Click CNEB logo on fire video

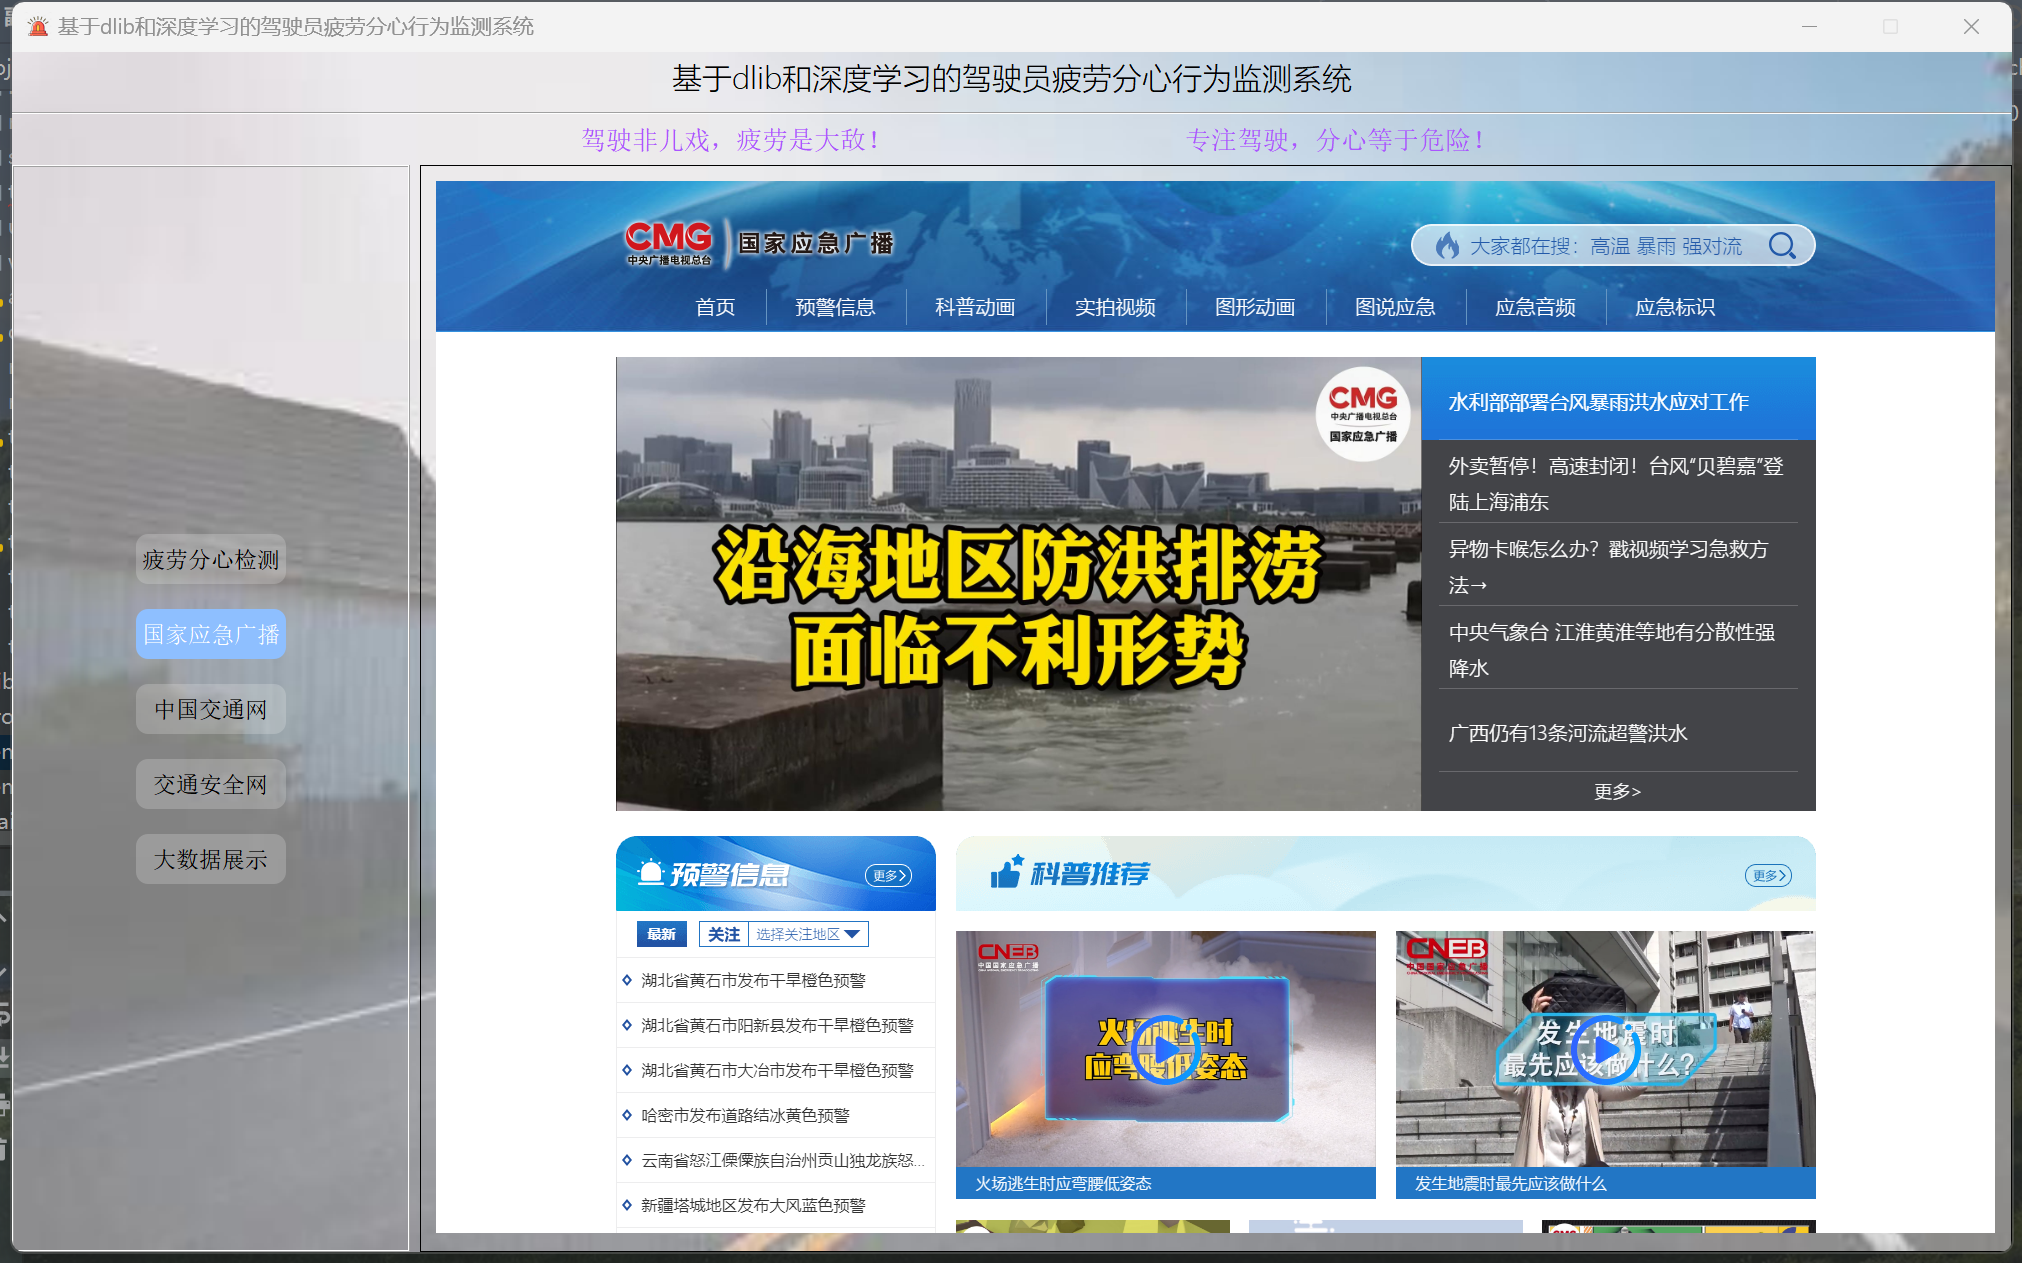1008,955
